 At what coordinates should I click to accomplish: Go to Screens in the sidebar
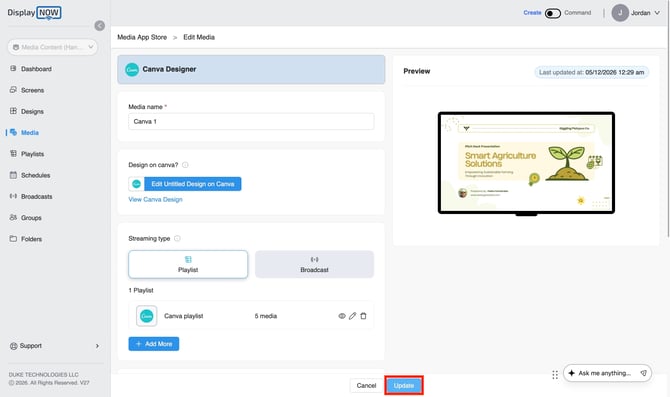click(32, 90)
